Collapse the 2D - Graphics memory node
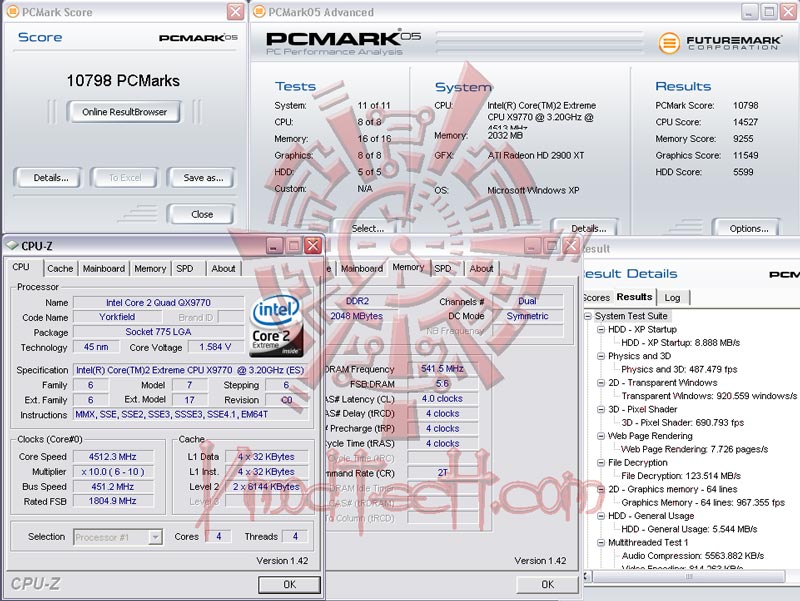 pos(601,489)
